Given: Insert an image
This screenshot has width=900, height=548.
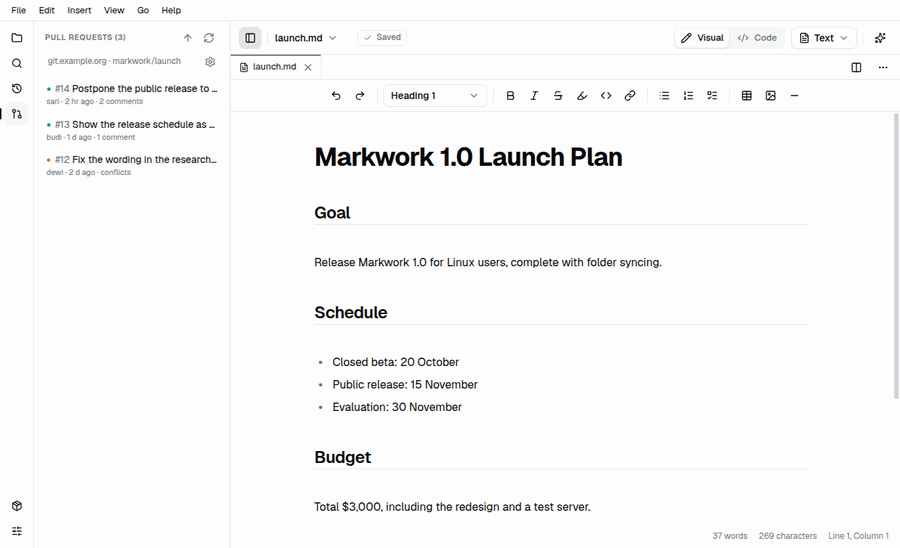Looking at the screenshot, I should [x=771, y=96].
